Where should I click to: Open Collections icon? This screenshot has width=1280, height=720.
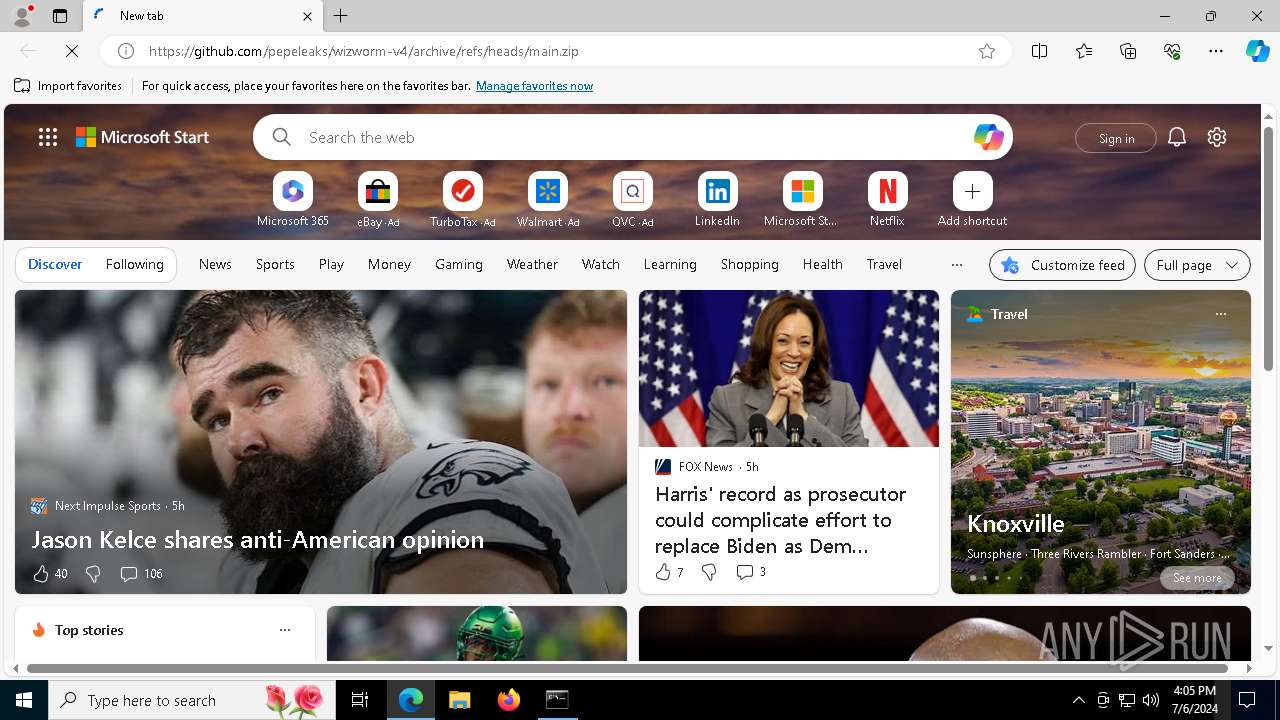coord(1128,51)
